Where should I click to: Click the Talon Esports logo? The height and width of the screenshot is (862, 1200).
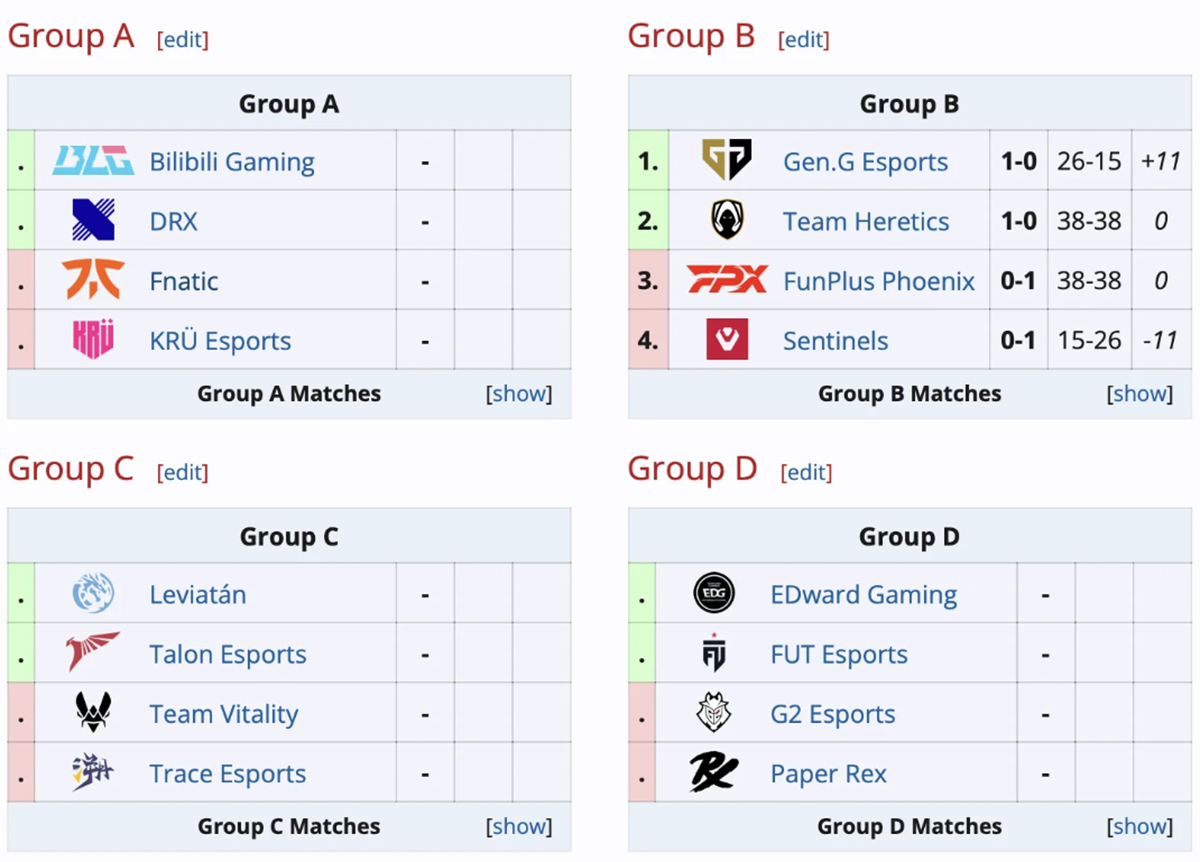click(x=93, y=653)
